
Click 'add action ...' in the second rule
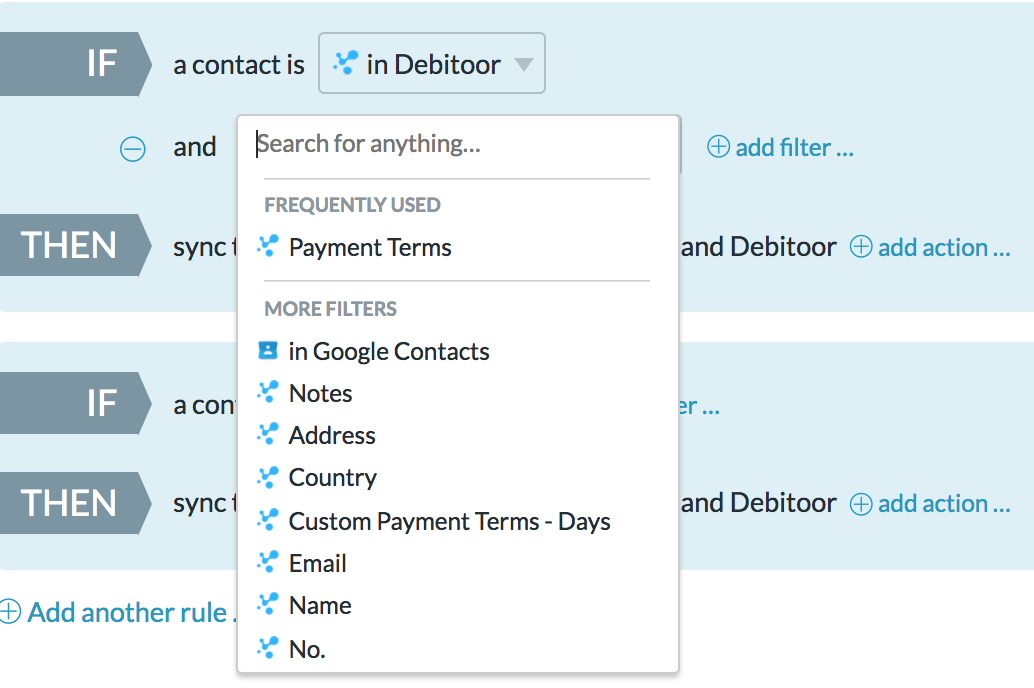944,503
